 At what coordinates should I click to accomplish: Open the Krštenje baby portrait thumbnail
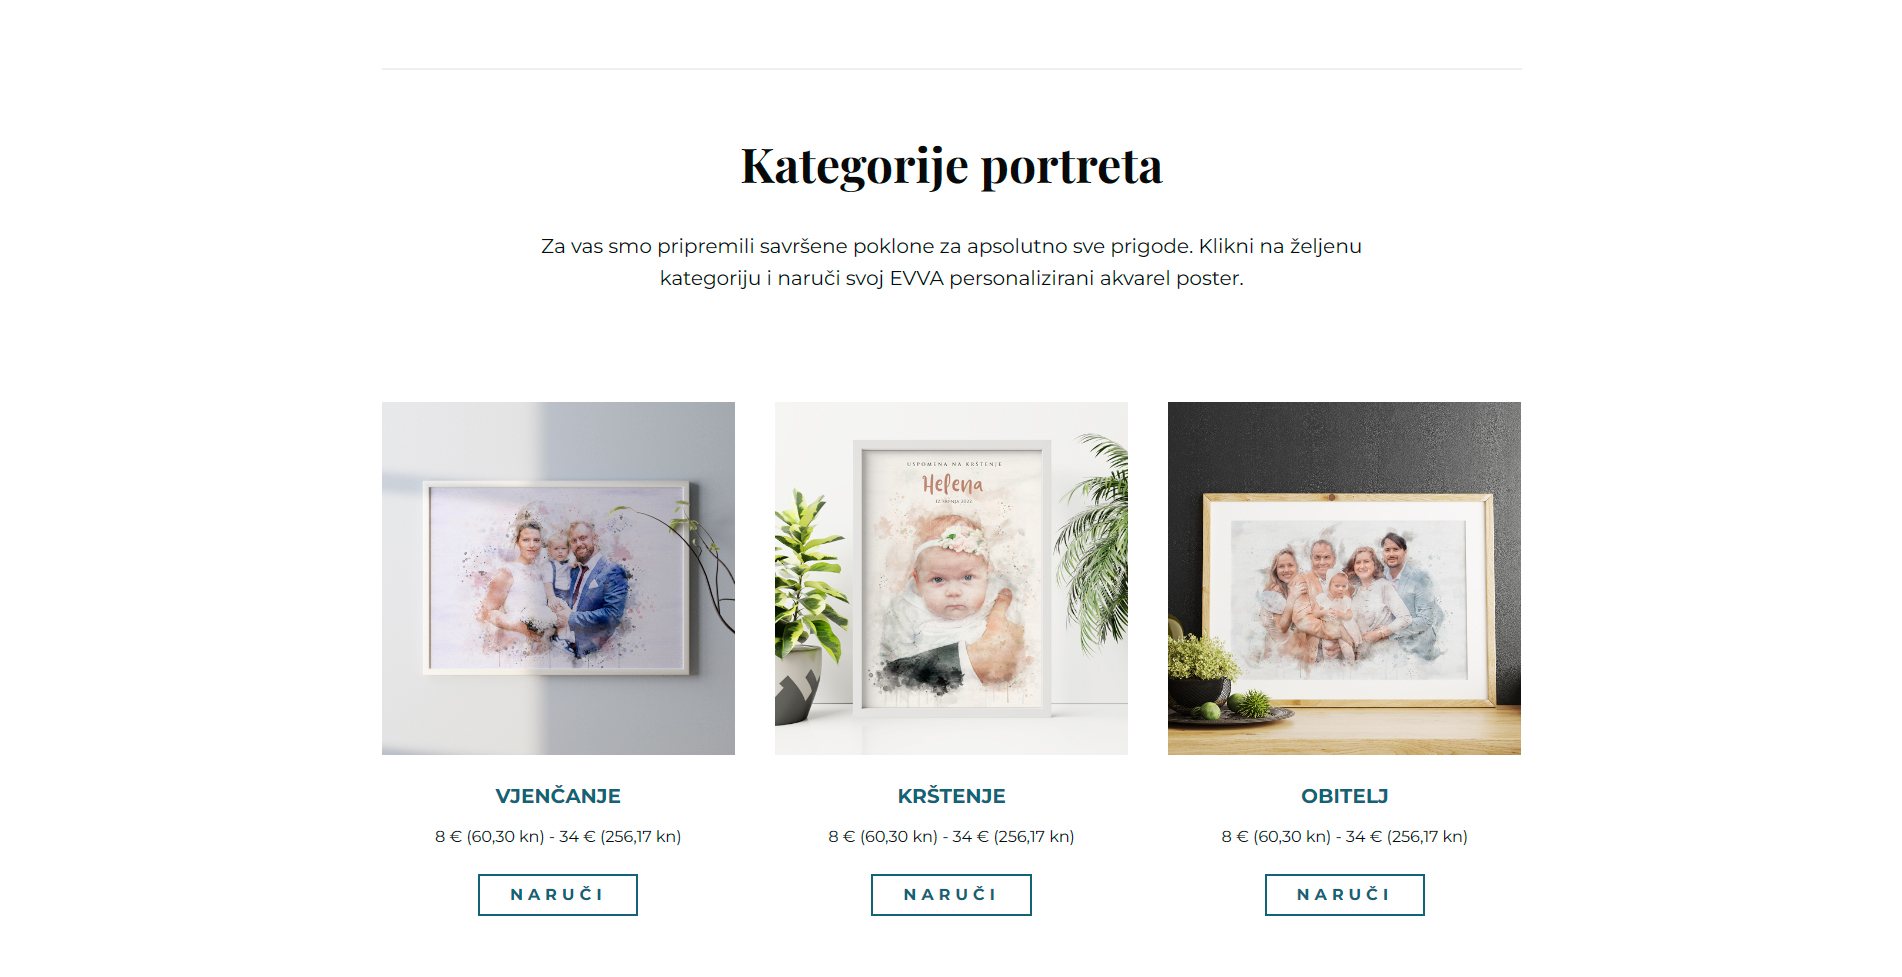pyautogui.click(x=951, y=578)
